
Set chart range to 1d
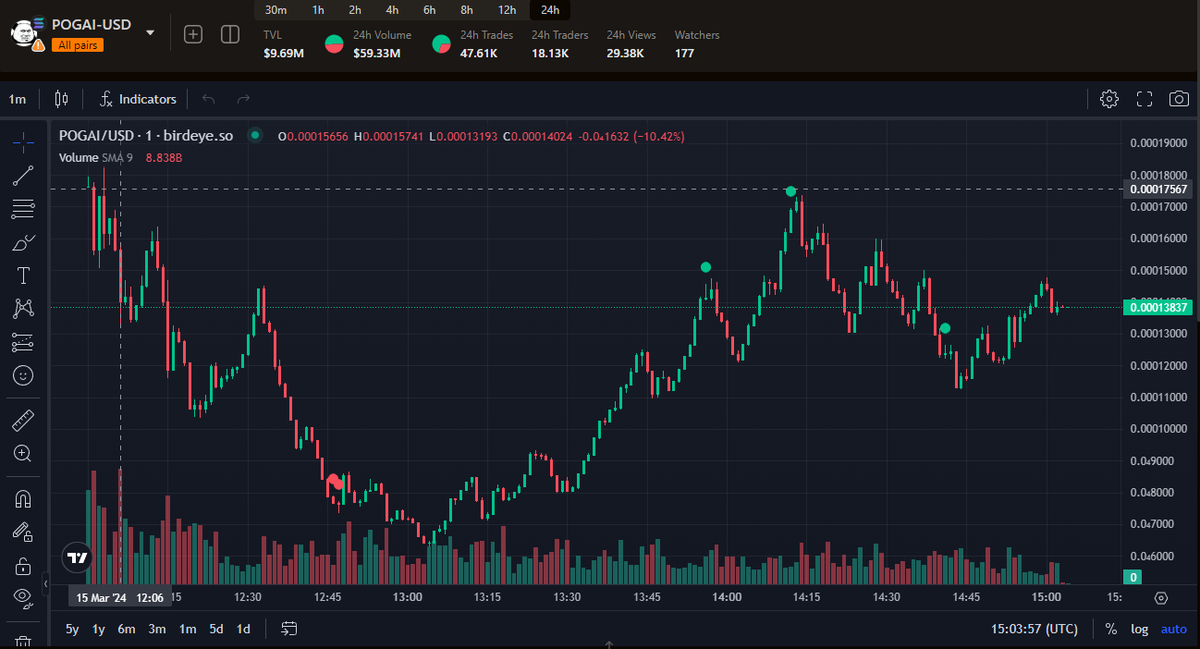click(242, 629)
